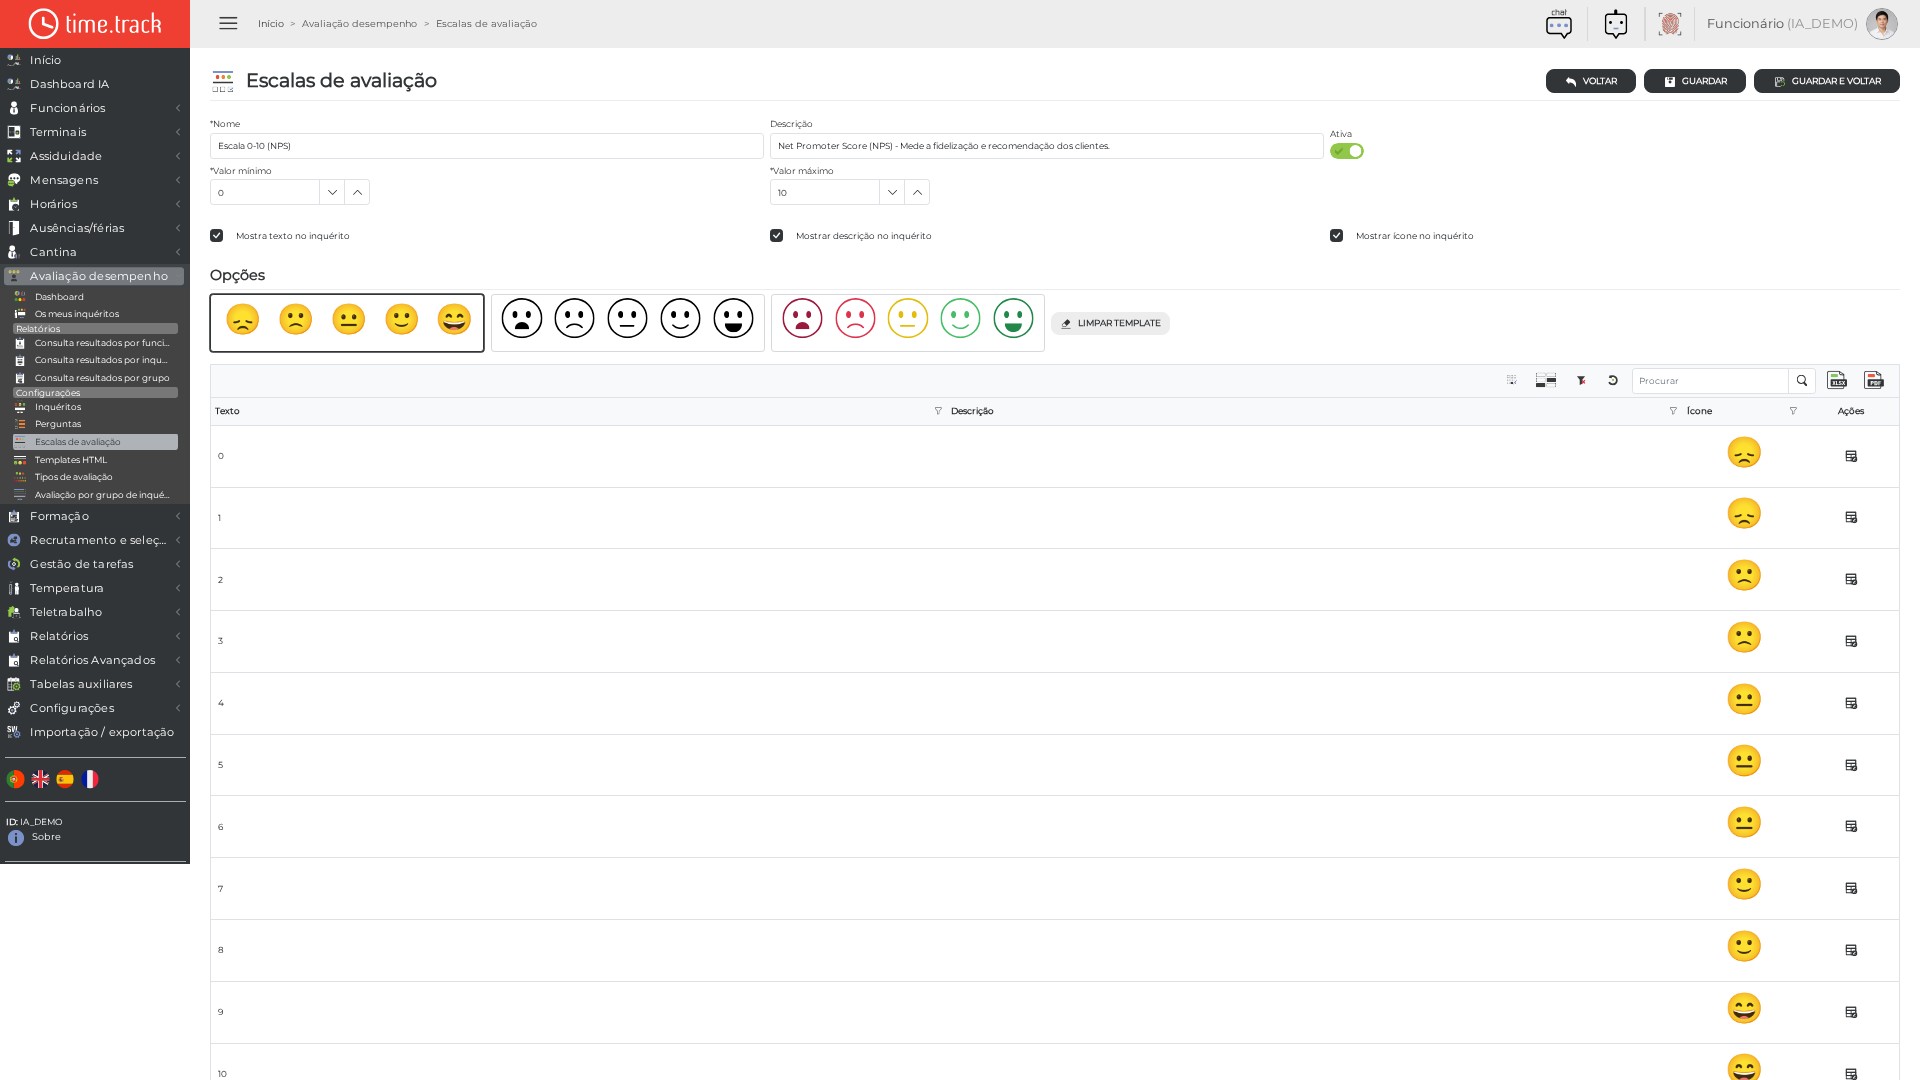Select the black outline emoji template
Image resolution: width=1920 pixels, height=1080 pixels.
click(x=627, y=322)
